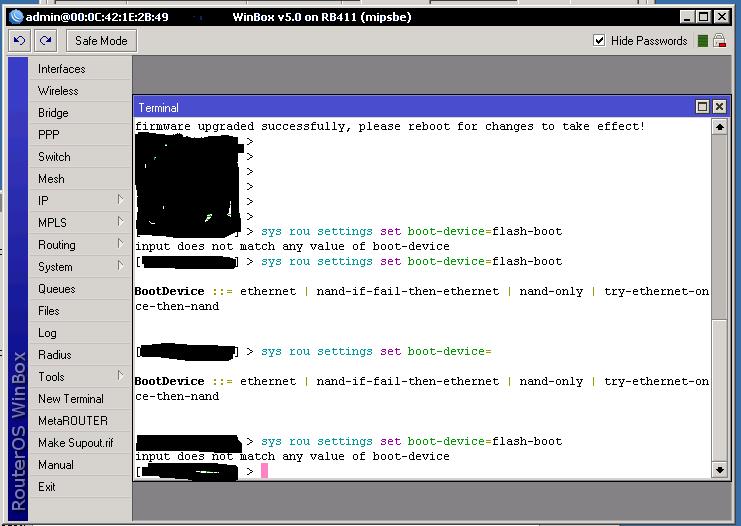This screenshot has height=526, width=741.
Task: Minimize the WinBox main window
Action: pos(688,17)
